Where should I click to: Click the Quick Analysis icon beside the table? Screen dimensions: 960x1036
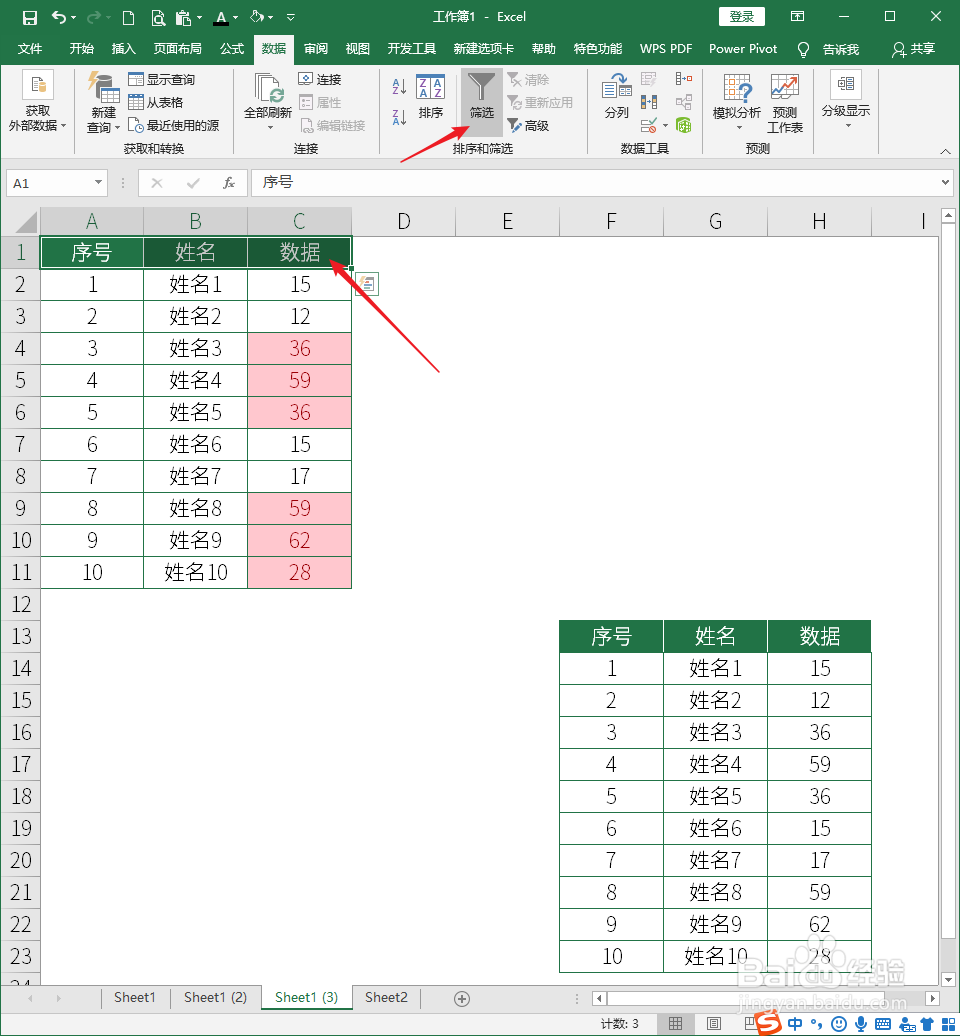(367, 284)
